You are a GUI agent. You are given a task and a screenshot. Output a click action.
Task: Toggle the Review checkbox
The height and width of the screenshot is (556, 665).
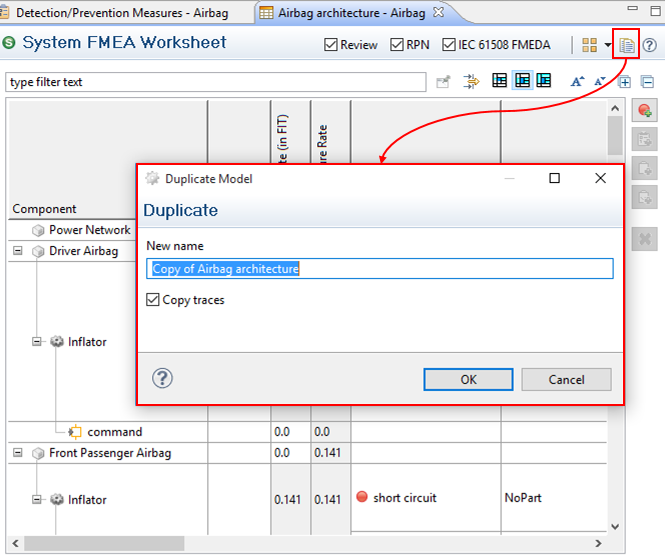332,45
